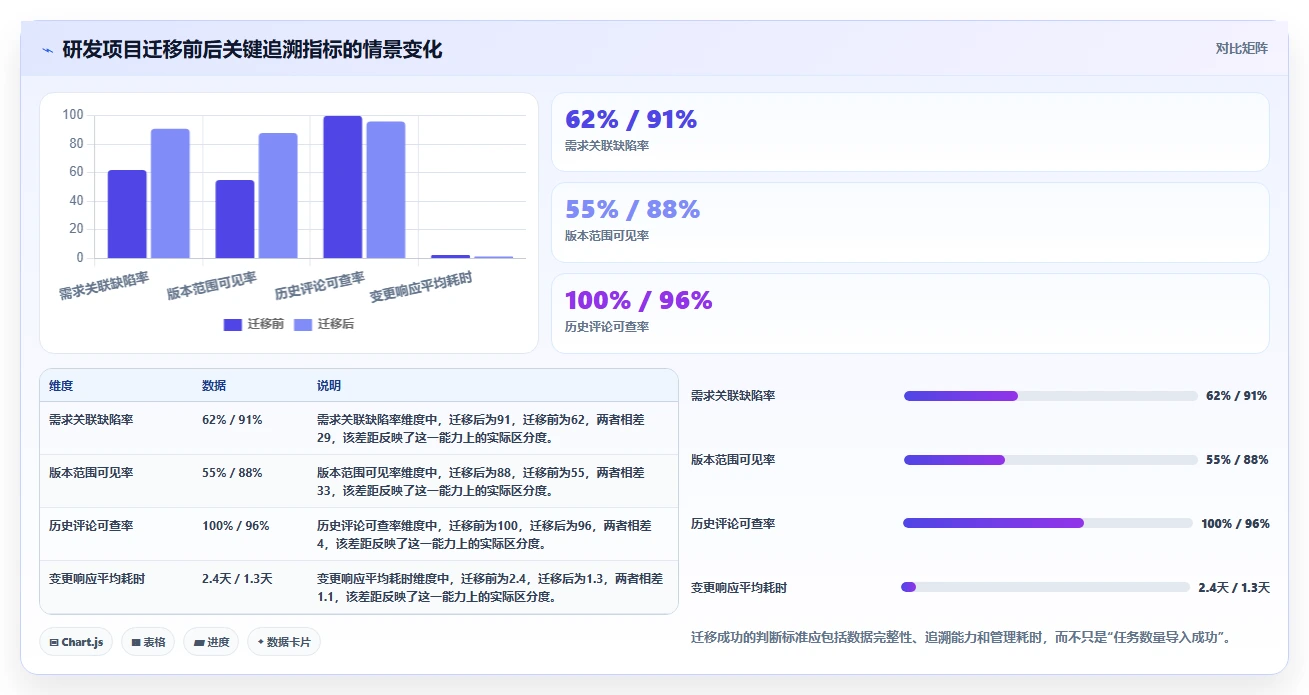Click the 对比矩阵 label in header
The image size is (1309, 695).
tap(1241, 49)
